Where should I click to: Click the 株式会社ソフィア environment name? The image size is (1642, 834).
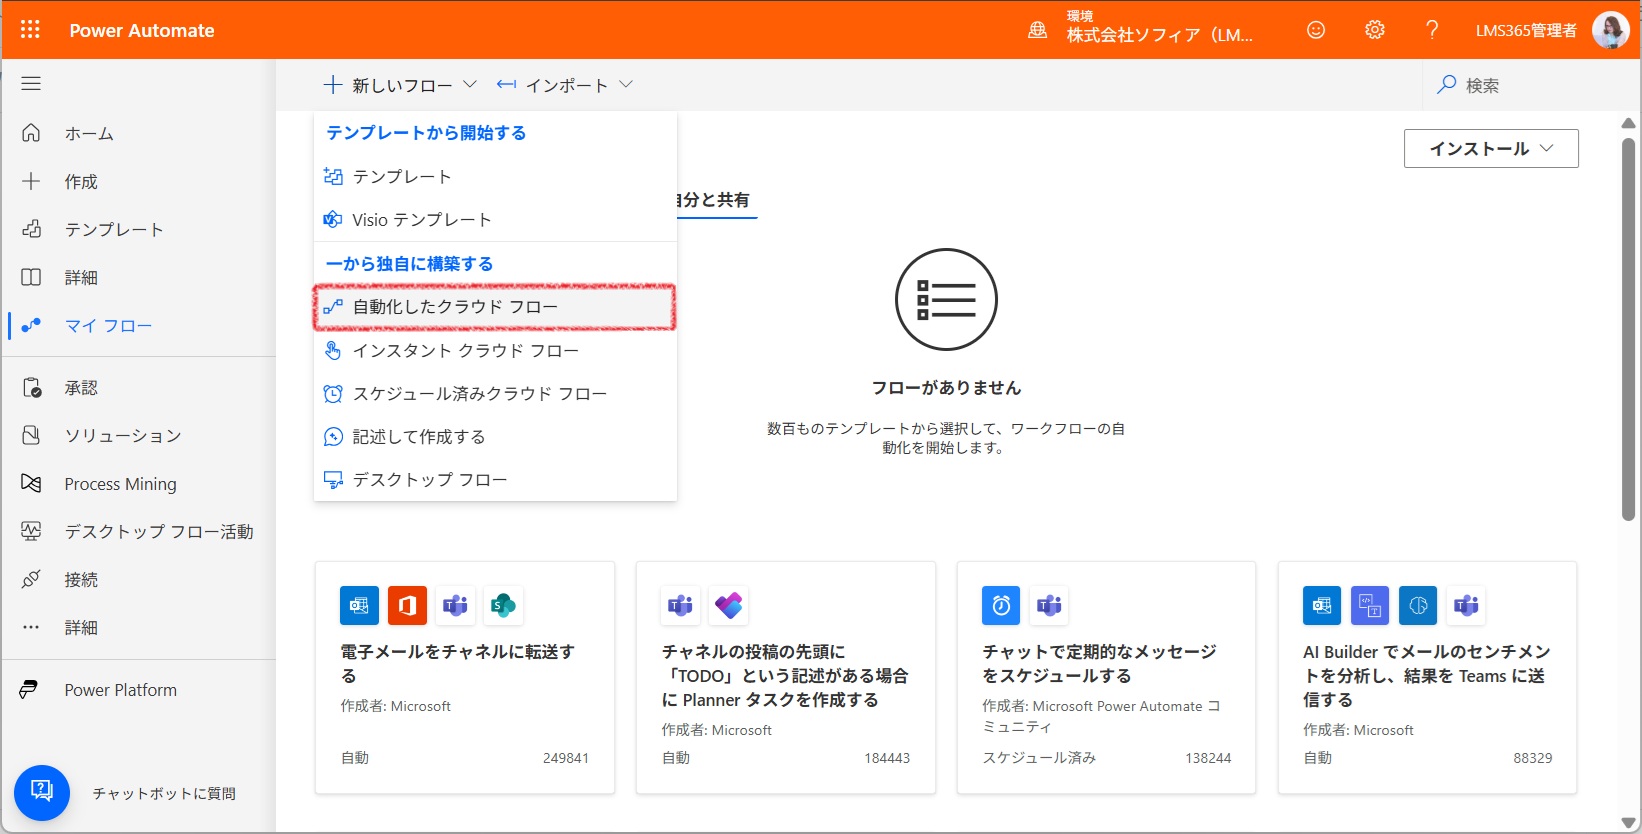1159,36
